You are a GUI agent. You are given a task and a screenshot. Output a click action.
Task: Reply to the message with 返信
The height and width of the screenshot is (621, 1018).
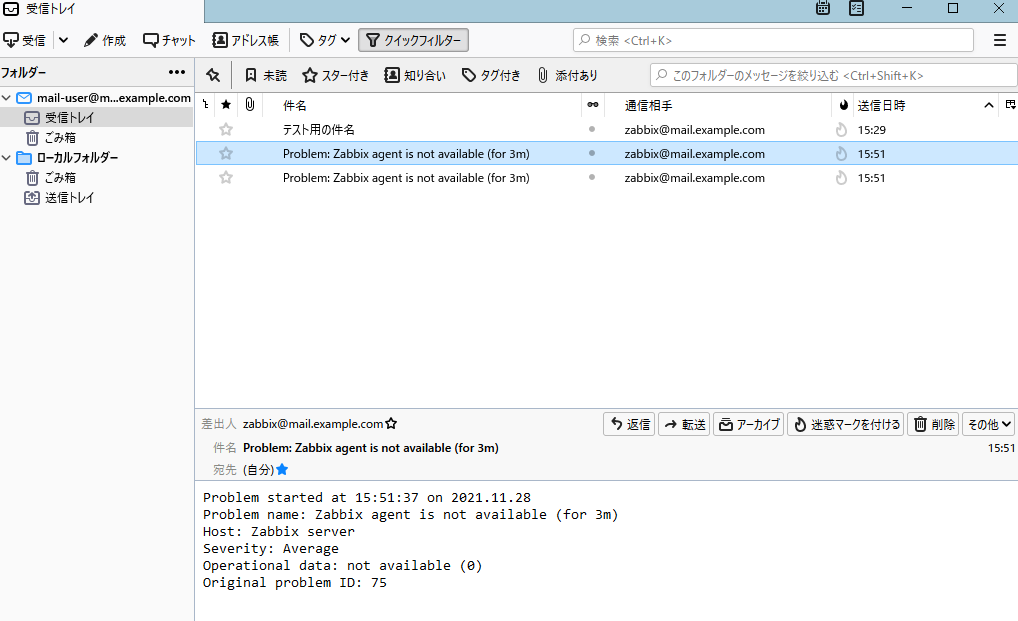click(x=628, y=423)
